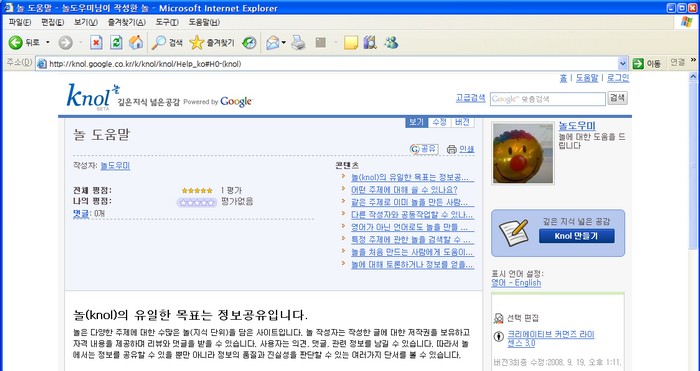Open the 고급검색 link
Image resolution: width=700 pixels, height=371 pixels.
pyautogui.click(x=471, y=98)
